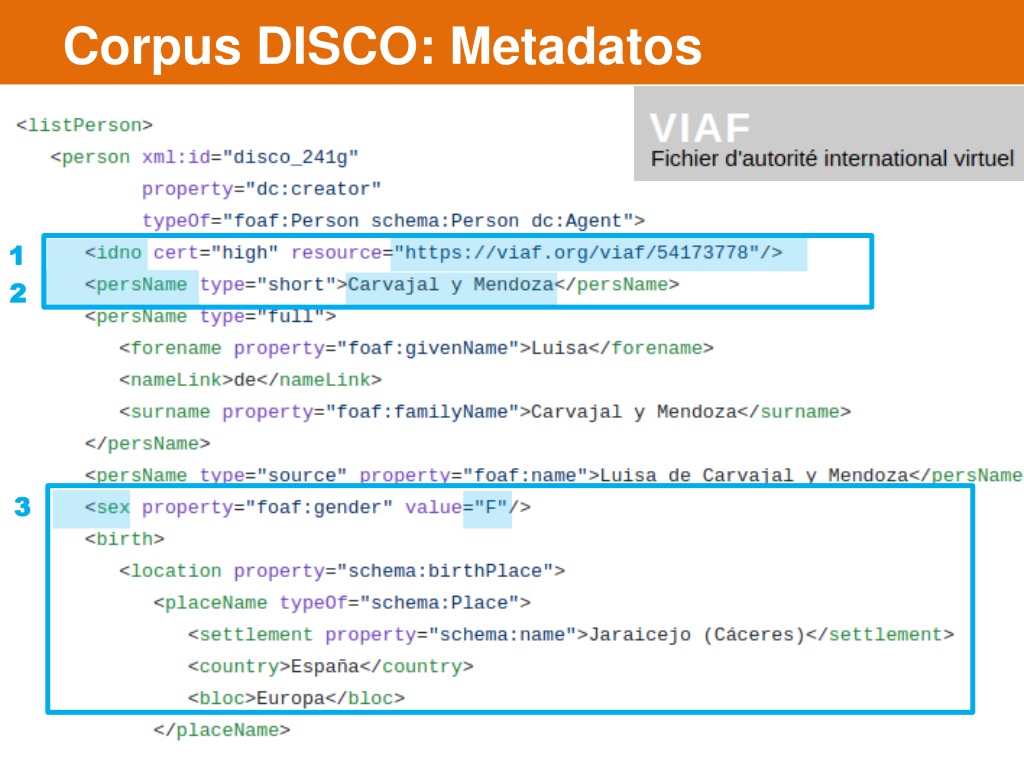Click the </placeName> closing tag

tap(221, 730)
